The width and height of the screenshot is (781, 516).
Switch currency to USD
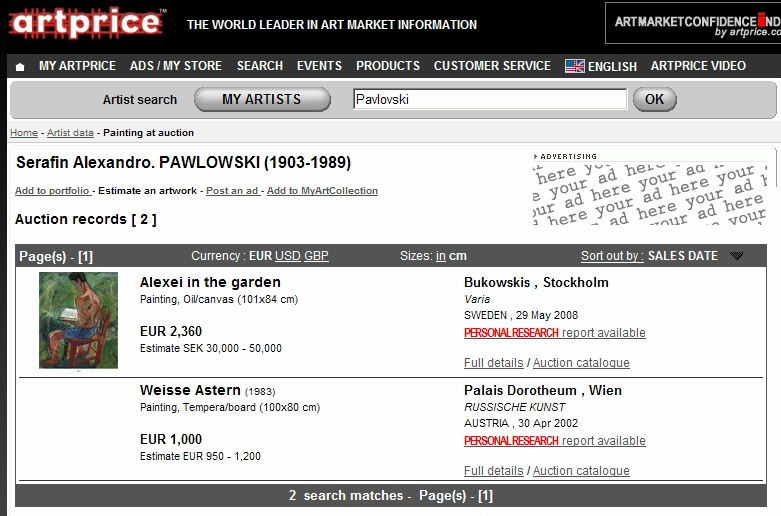[x=288, y=256]
